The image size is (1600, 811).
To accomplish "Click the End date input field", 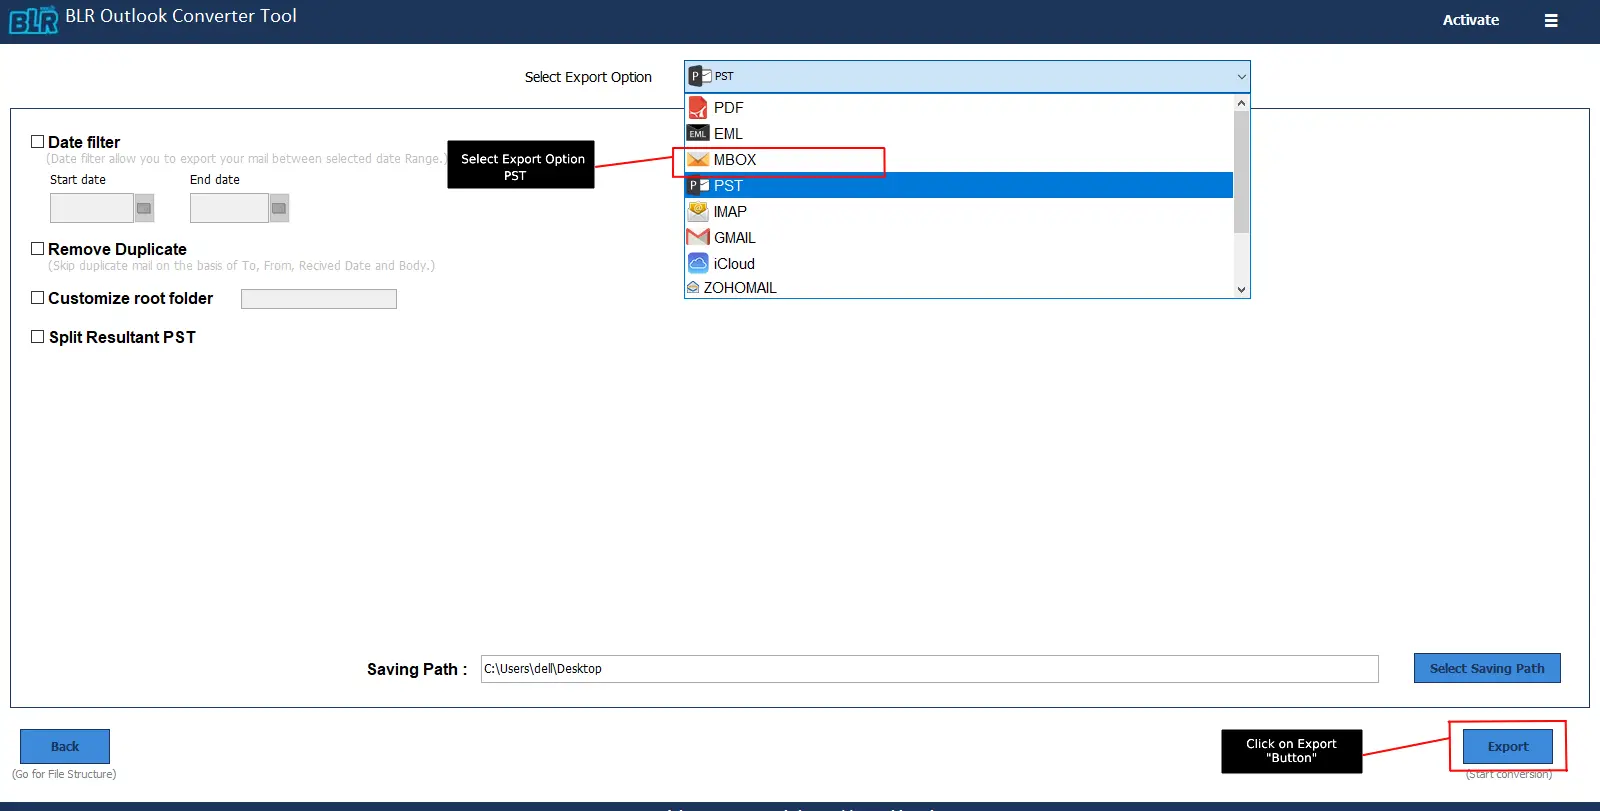I will [x=229, y=208].
